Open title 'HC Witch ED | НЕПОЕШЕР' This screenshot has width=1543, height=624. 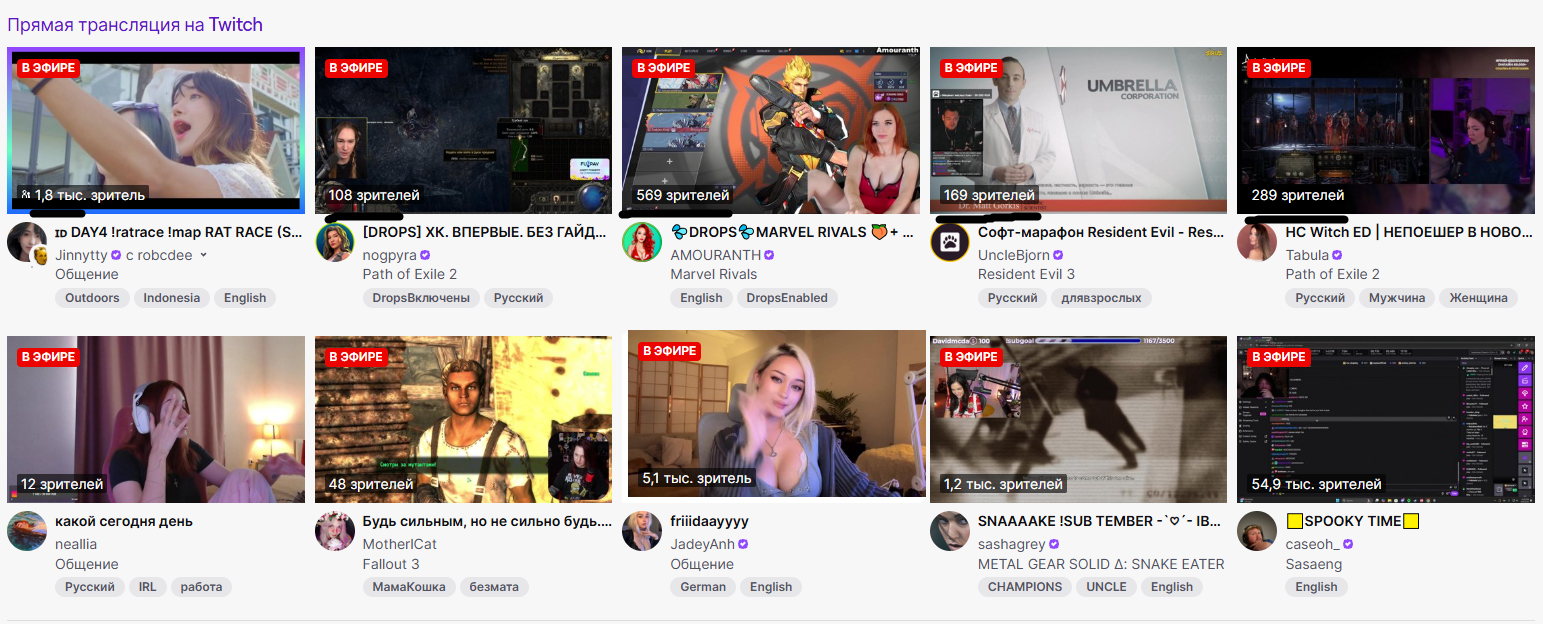pos(1409,232)
